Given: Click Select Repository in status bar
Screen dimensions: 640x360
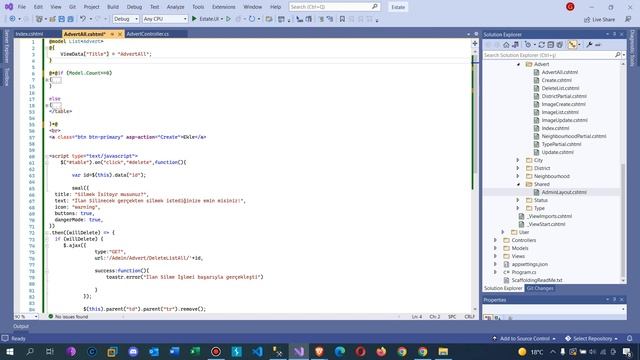Looking at the screenshot, I should pos(591,338).
